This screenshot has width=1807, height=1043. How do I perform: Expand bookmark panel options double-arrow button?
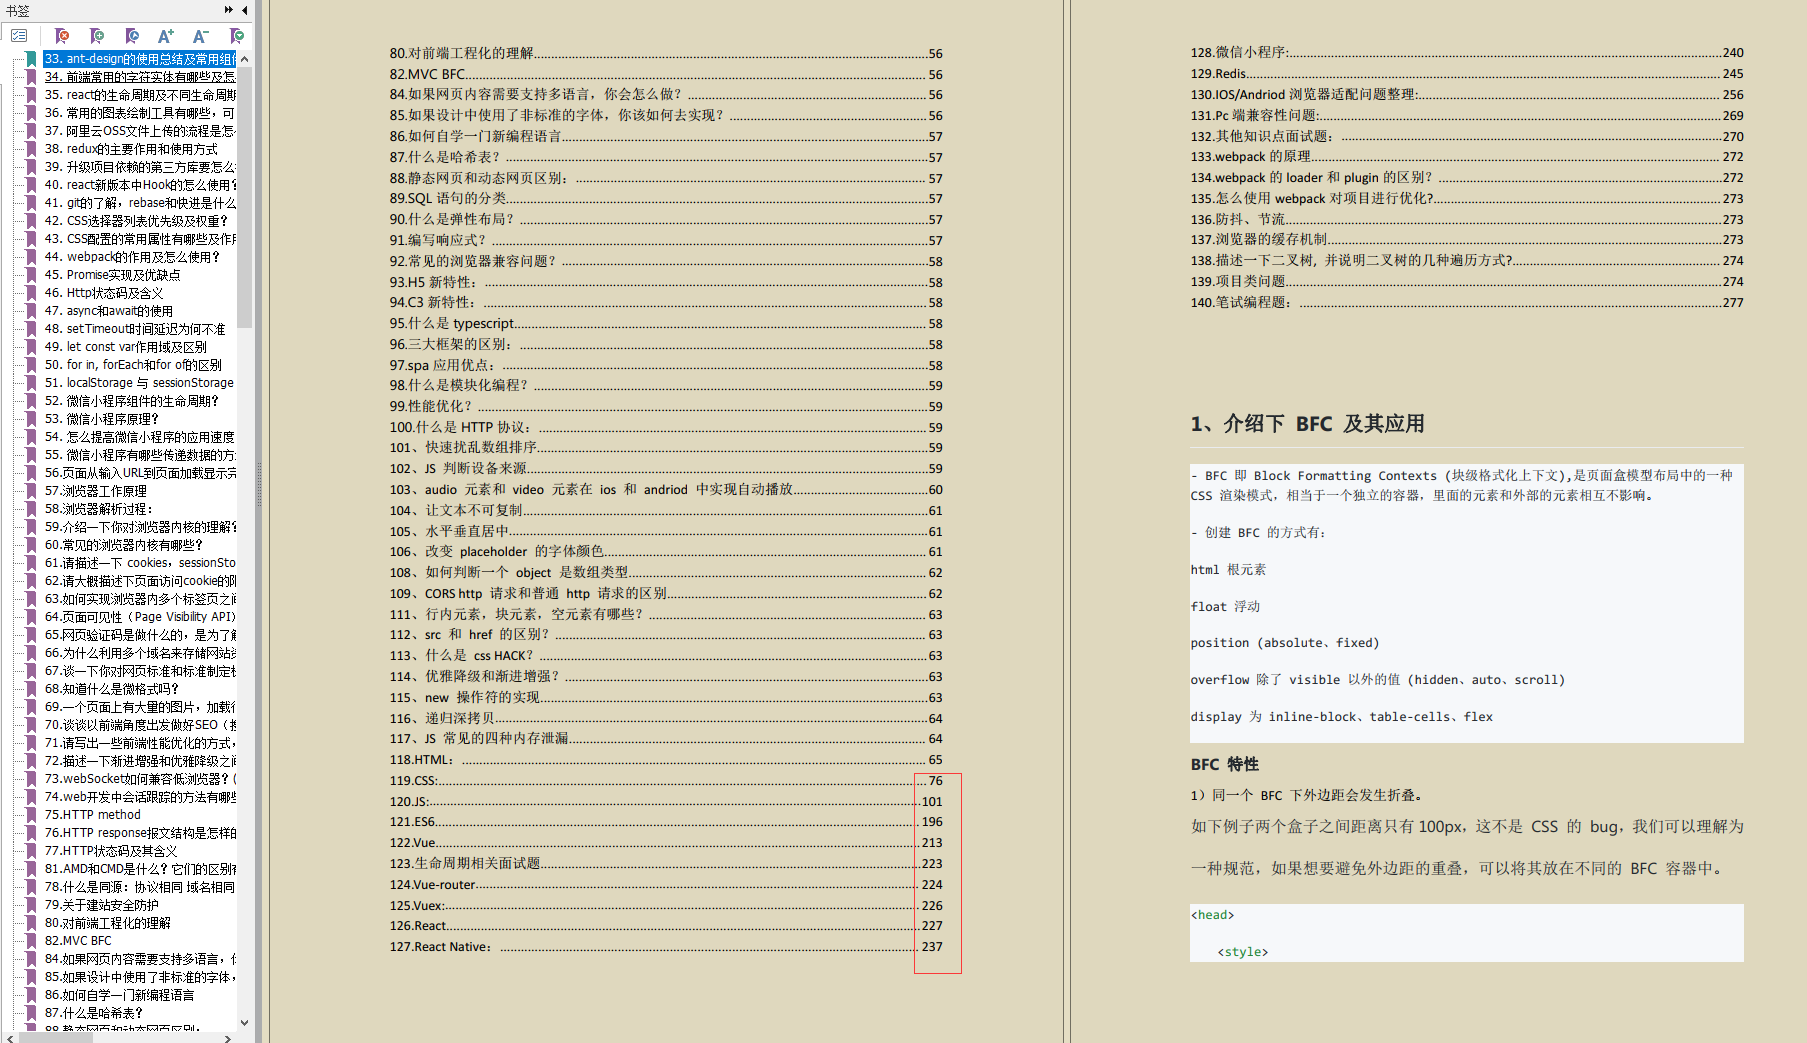[x=229, y=10]
